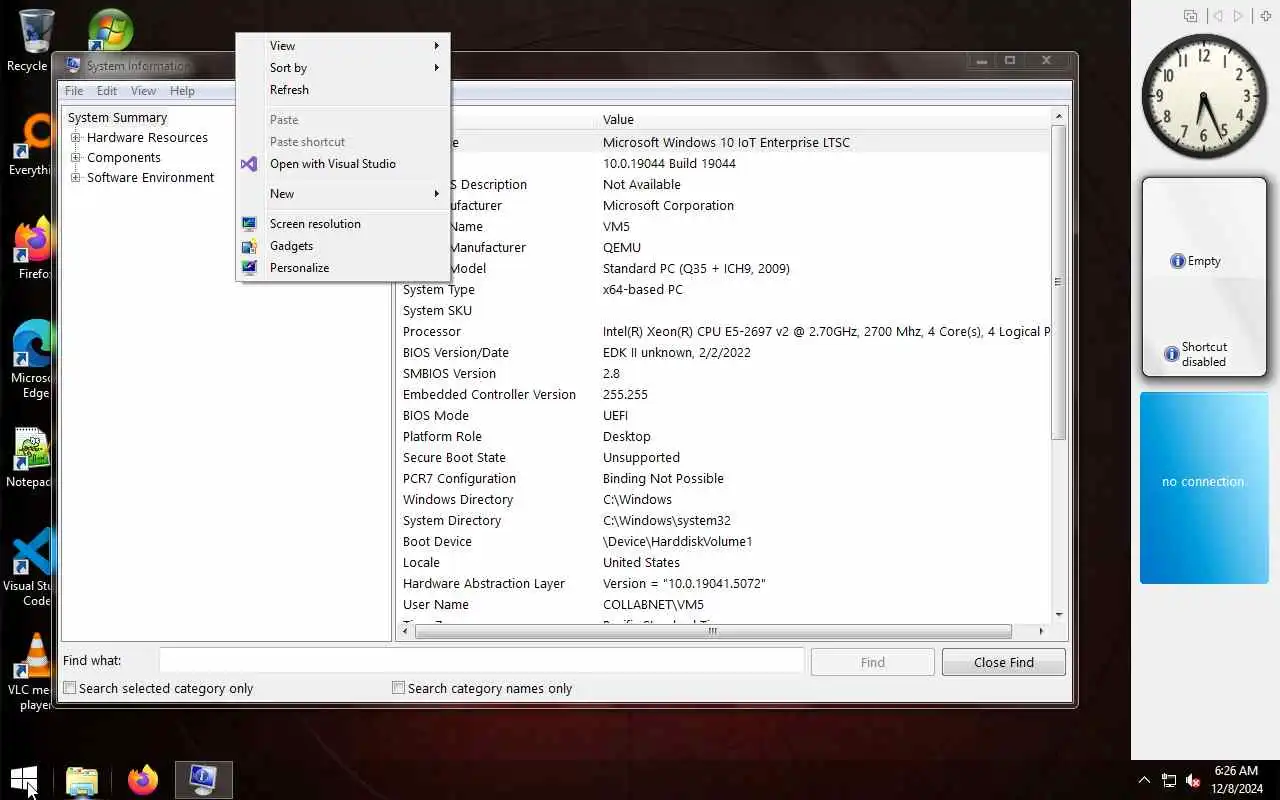This screenshot has width=1280, height=800.
Task: Expand the Components tree node
Action: 76,158
